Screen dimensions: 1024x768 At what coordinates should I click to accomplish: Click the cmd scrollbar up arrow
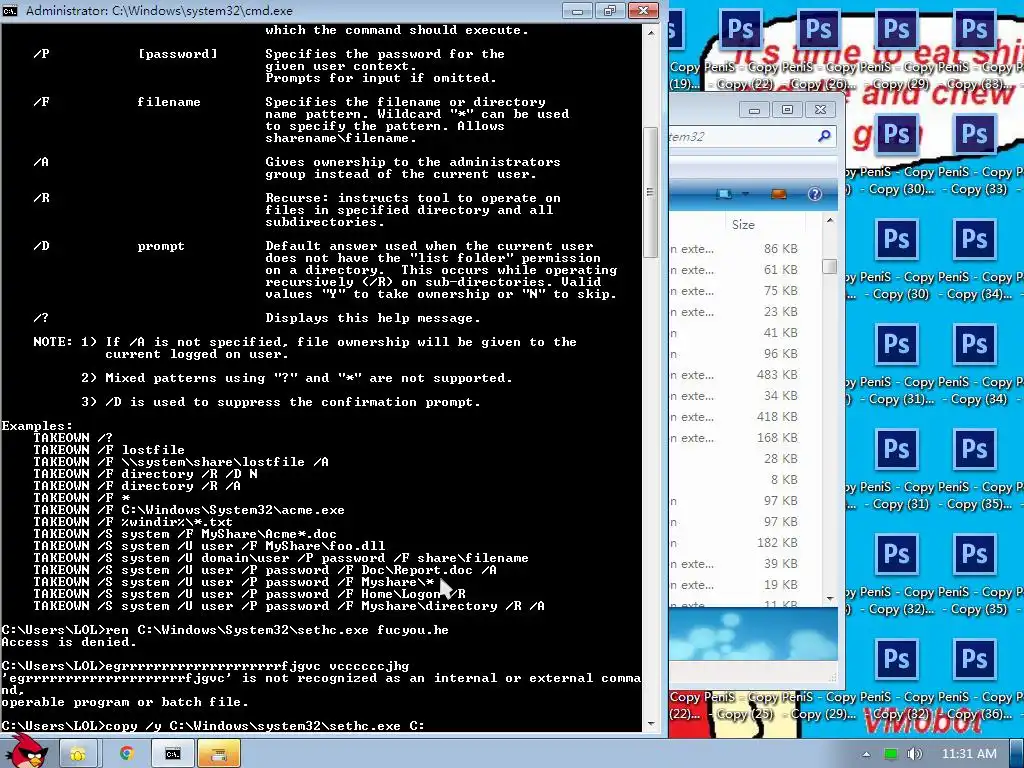pyautogui.click(x=650, y=32)
